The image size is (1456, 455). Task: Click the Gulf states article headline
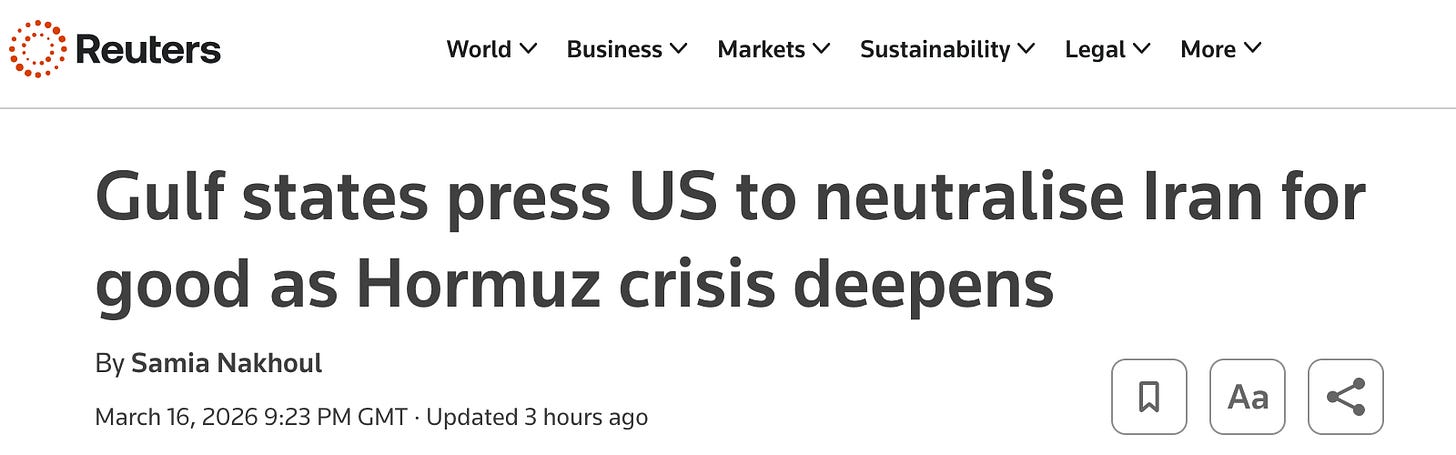pyautogui.click(x=730, y=240)
